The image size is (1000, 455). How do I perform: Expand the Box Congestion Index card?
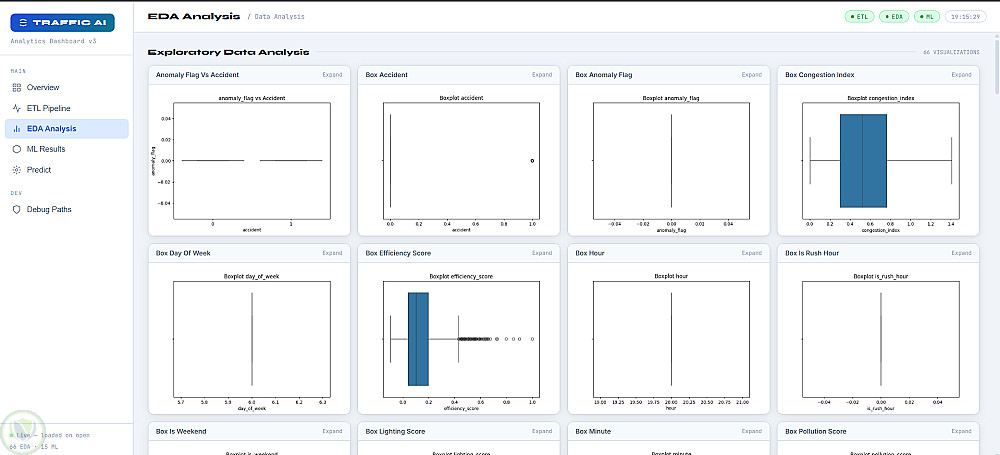click(961, 75)
